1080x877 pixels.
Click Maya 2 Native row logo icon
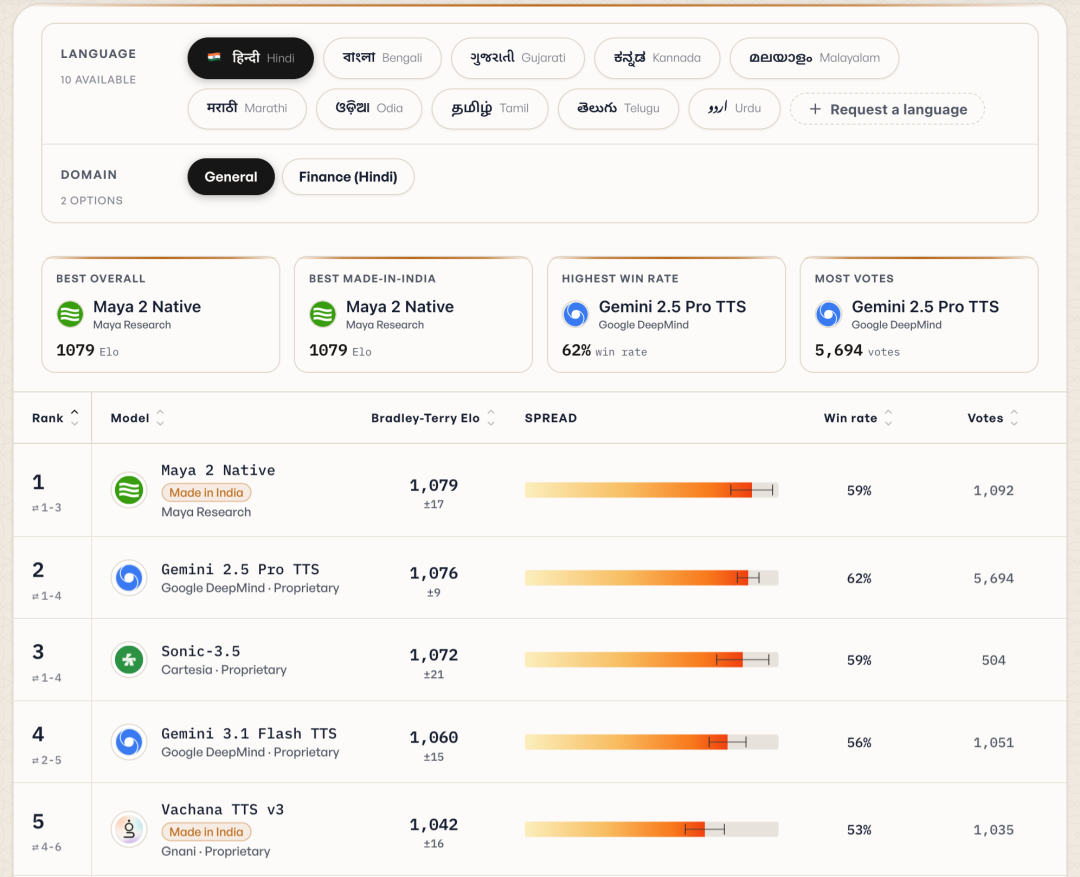[x=129, y=490]
